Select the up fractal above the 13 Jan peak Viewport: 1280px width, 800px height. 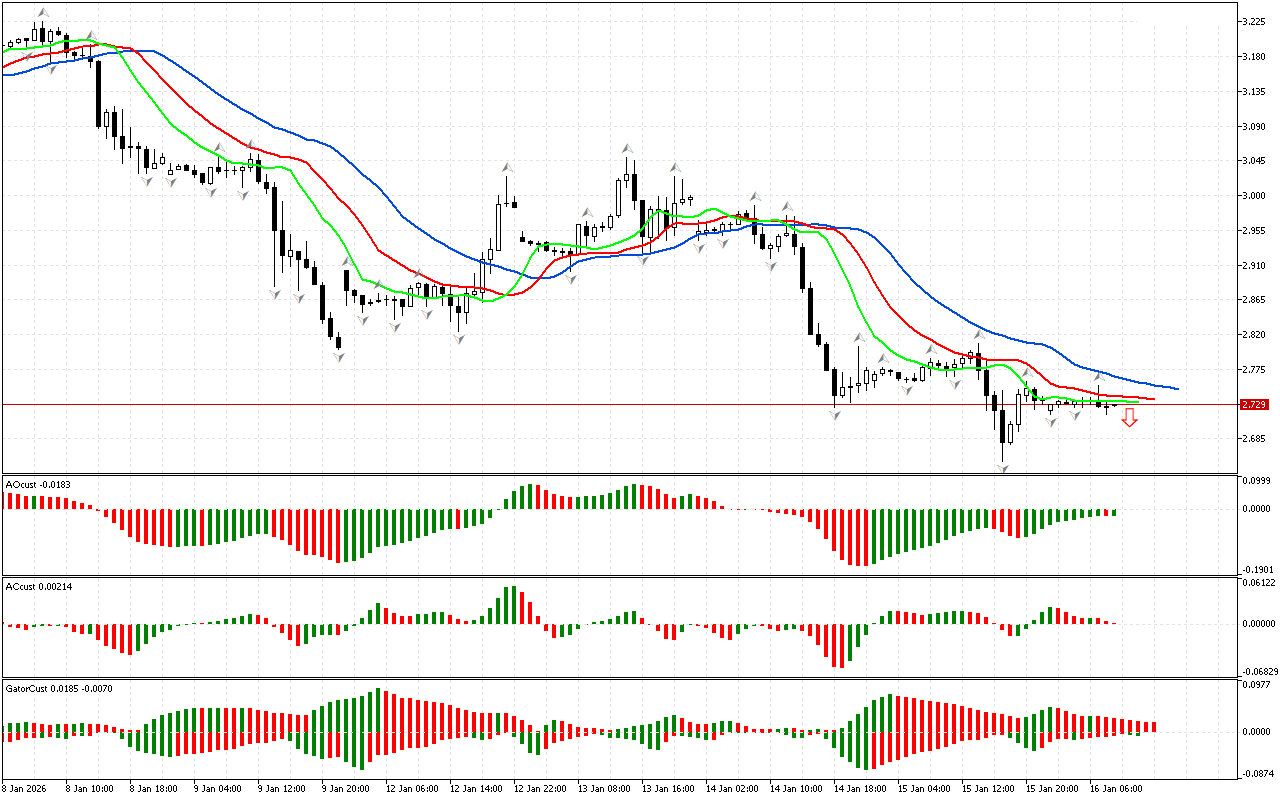click(628, 148)
